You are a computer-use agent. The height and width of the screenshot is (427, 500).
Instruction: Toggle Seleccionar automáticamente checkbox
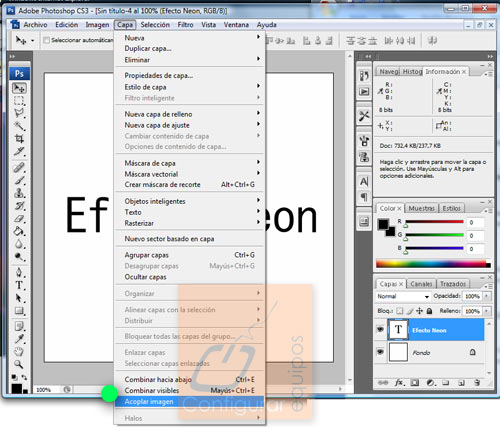46,40
